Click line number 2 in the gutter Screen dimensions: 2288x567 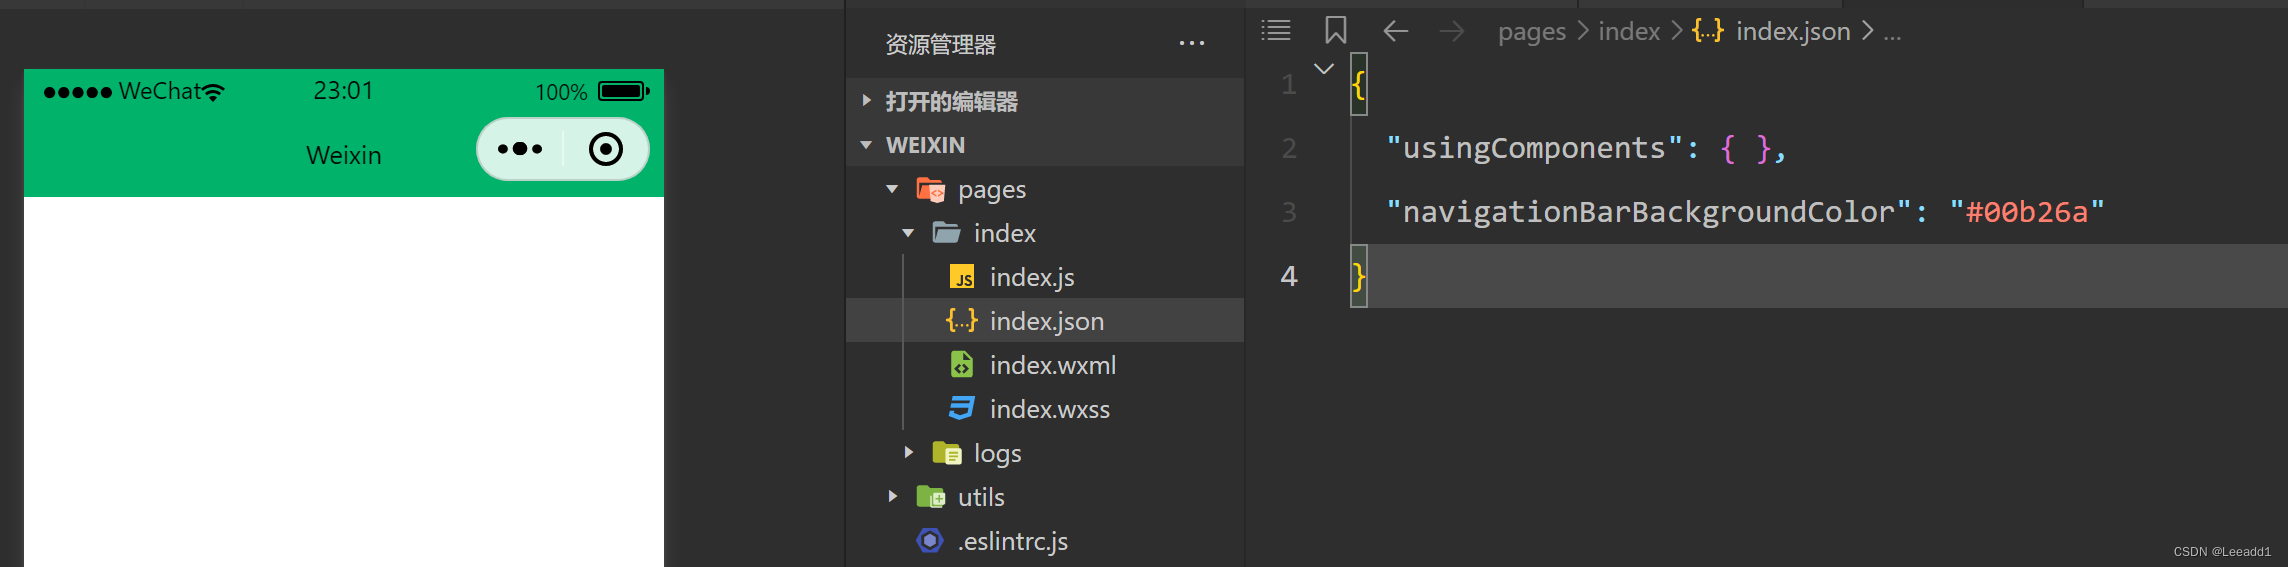(x=1289, y=148)
